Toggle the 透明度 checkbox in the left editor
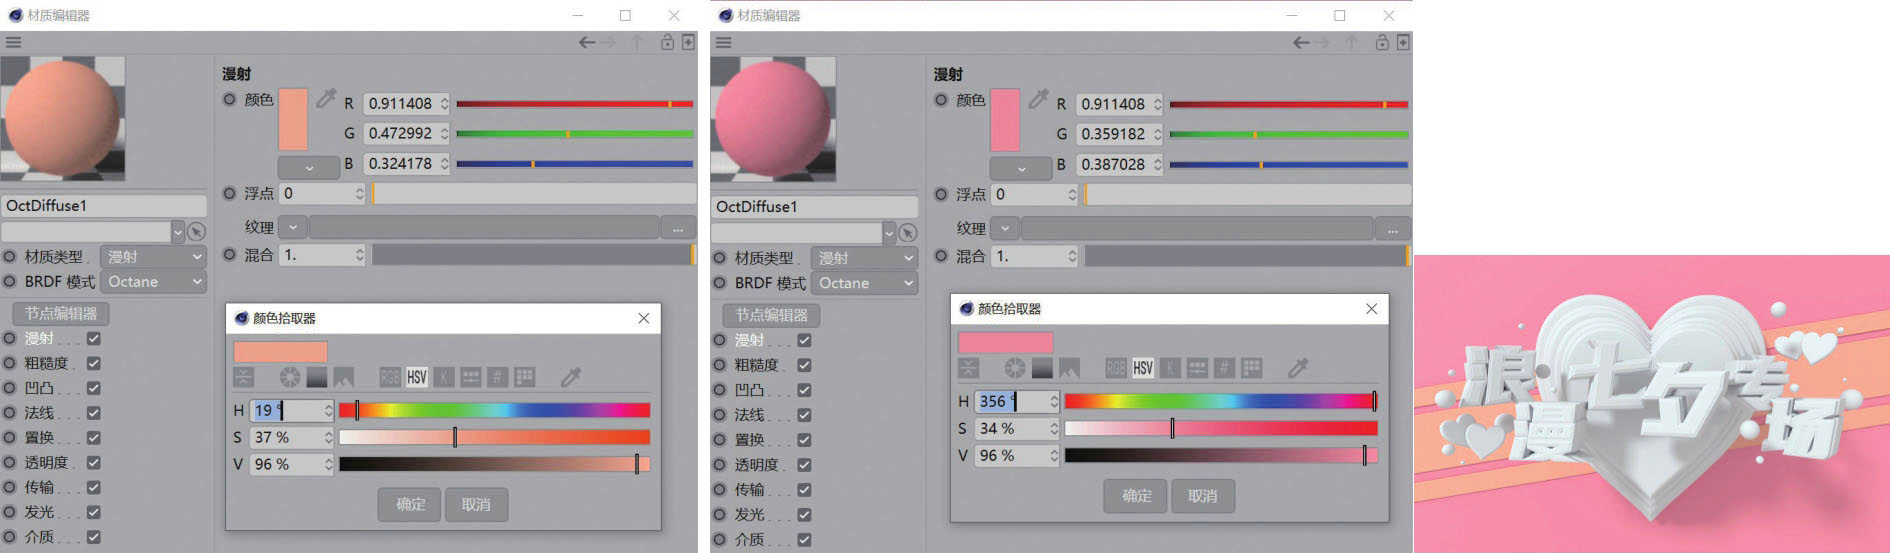 pyautogui.click(x=93, y=462)
